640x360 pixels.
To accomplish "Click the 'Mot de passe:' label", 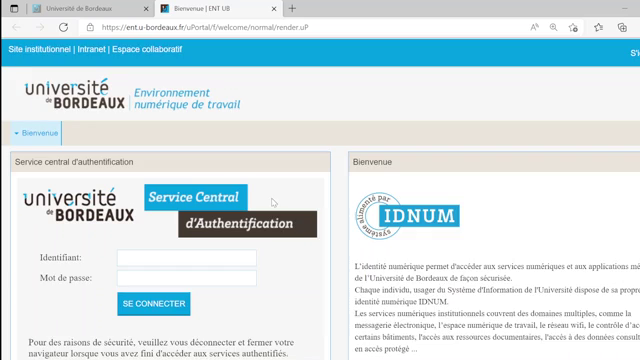I will click(x=66, y=278).
